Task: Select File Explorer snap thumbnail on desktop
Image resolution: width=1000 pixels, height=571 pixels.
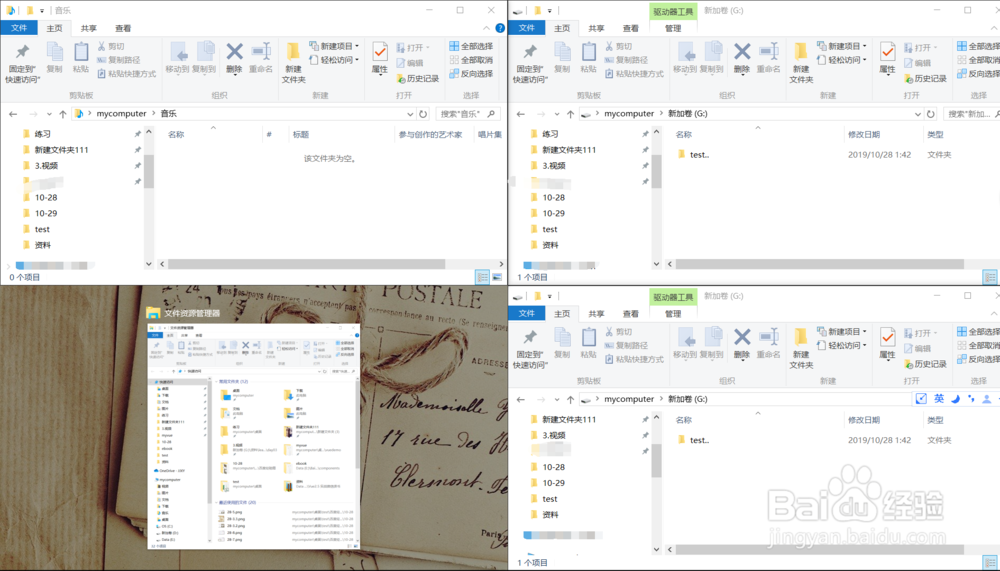Action: tap(253, 436)
